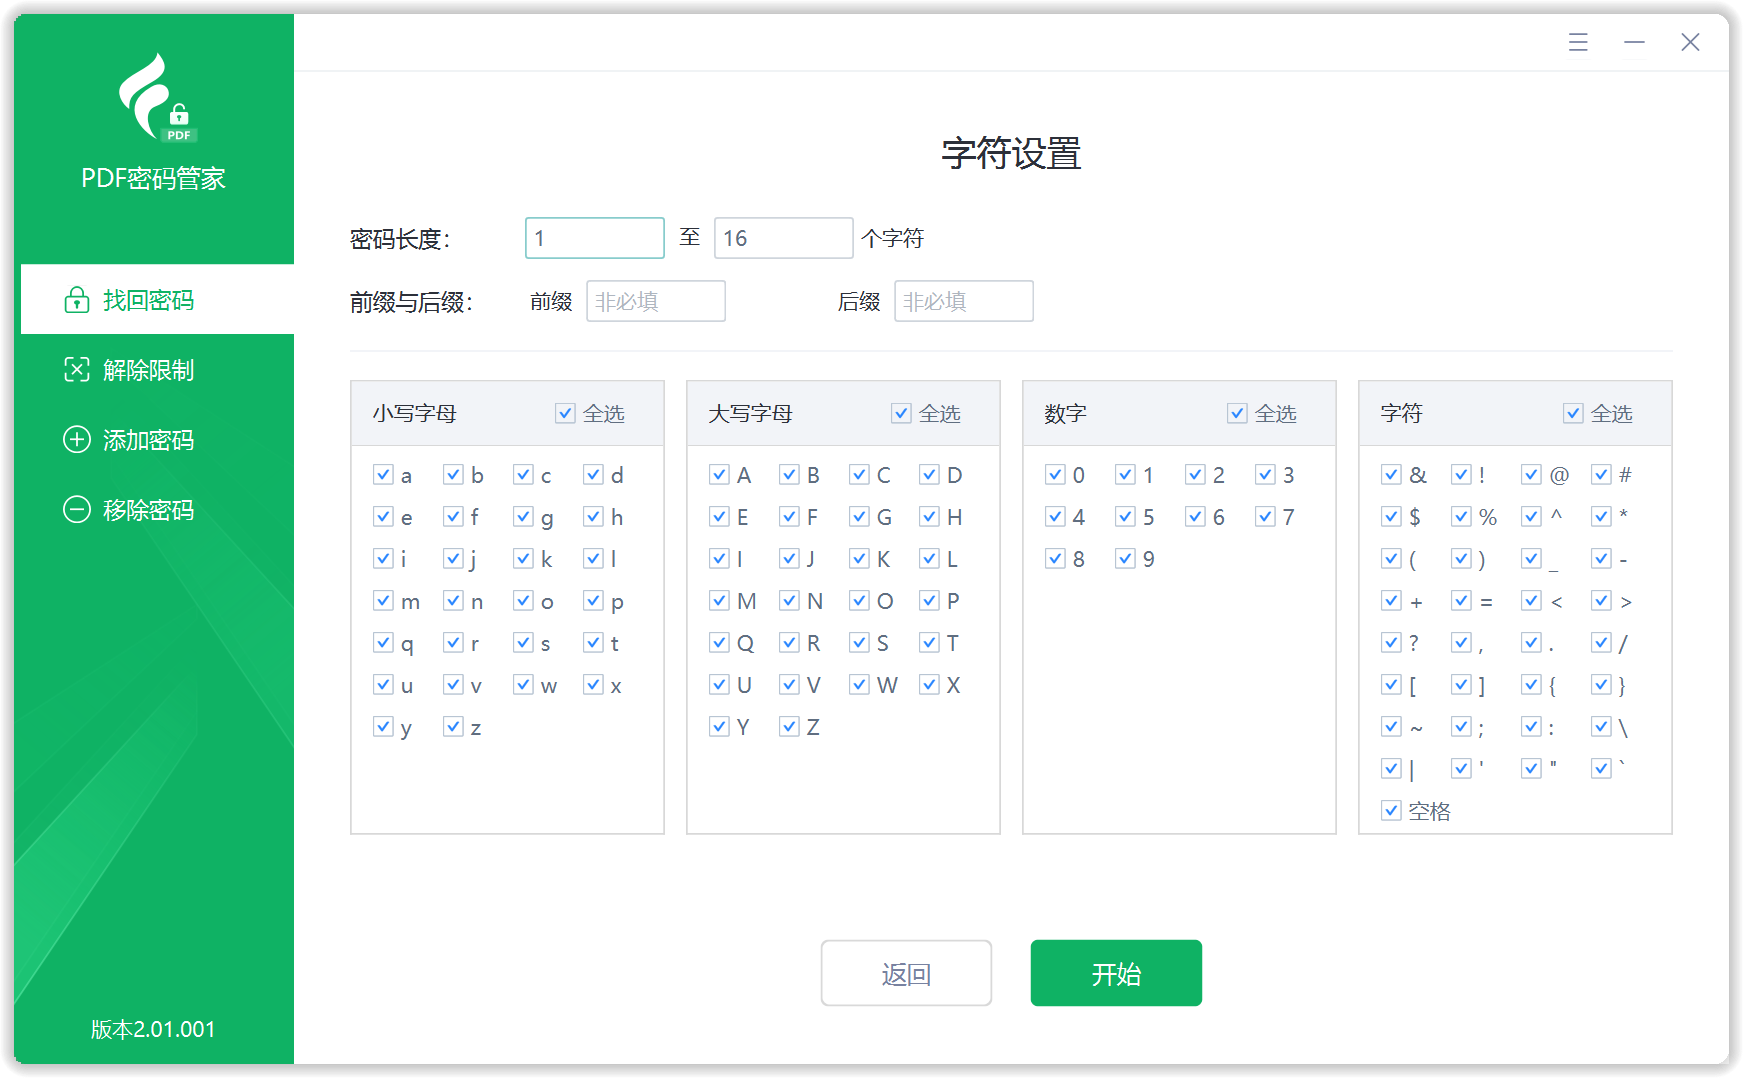Image resolution: width=1743 pixels, height=1078 pixels.
Task: Uncheck the digit 3
Action: 1265,474
